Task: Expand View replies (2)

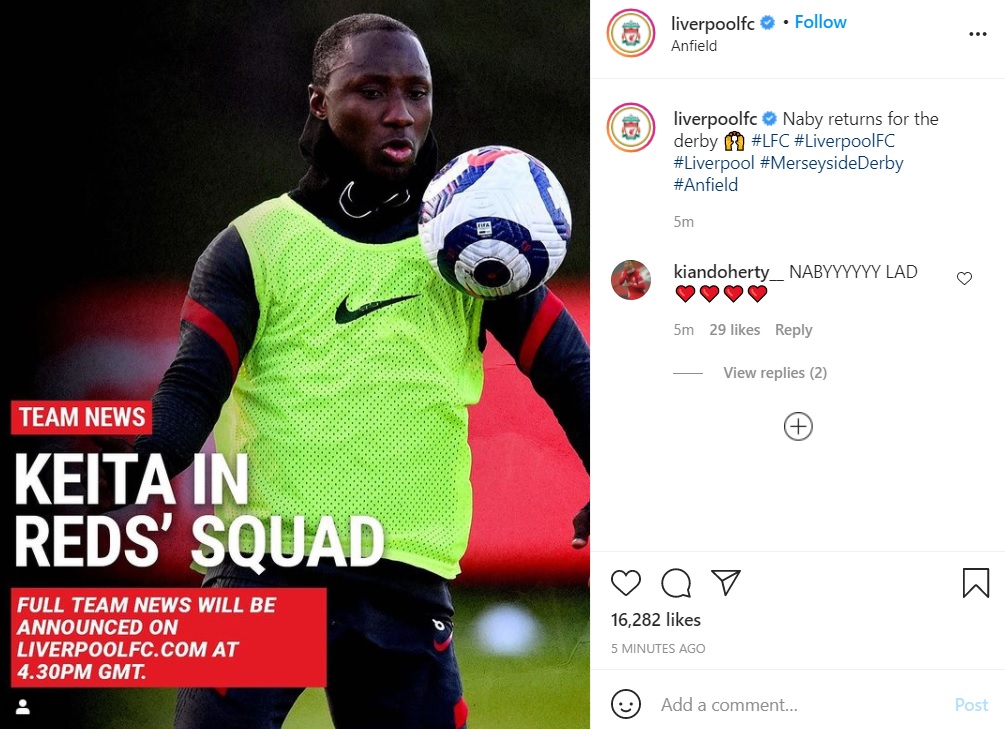Action: click(775, 373)
